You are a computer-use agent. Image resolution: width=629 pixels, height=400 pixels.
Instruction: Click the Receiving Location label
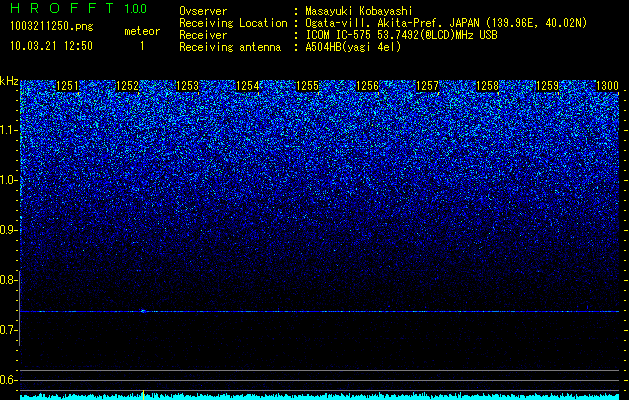pos(233,23)
